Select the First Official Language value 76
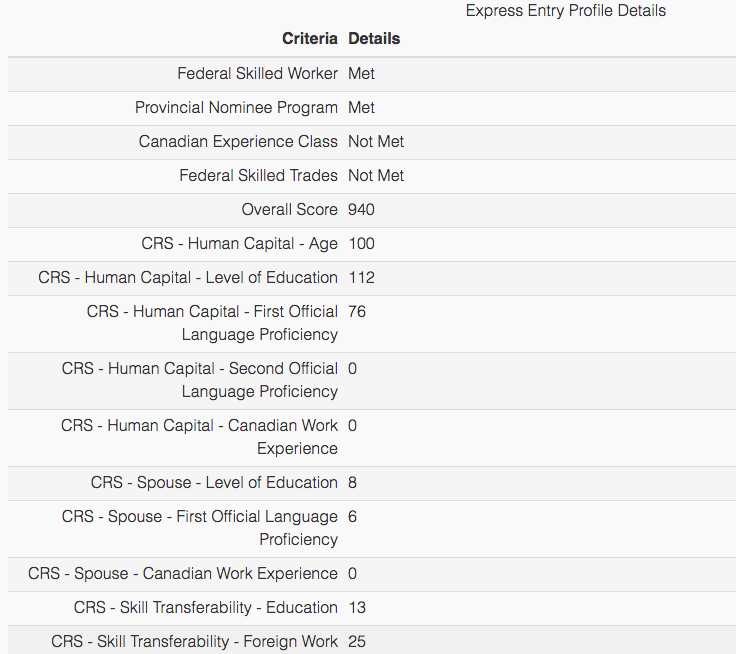Screen dimensions: 736x654 pos(357,312)
